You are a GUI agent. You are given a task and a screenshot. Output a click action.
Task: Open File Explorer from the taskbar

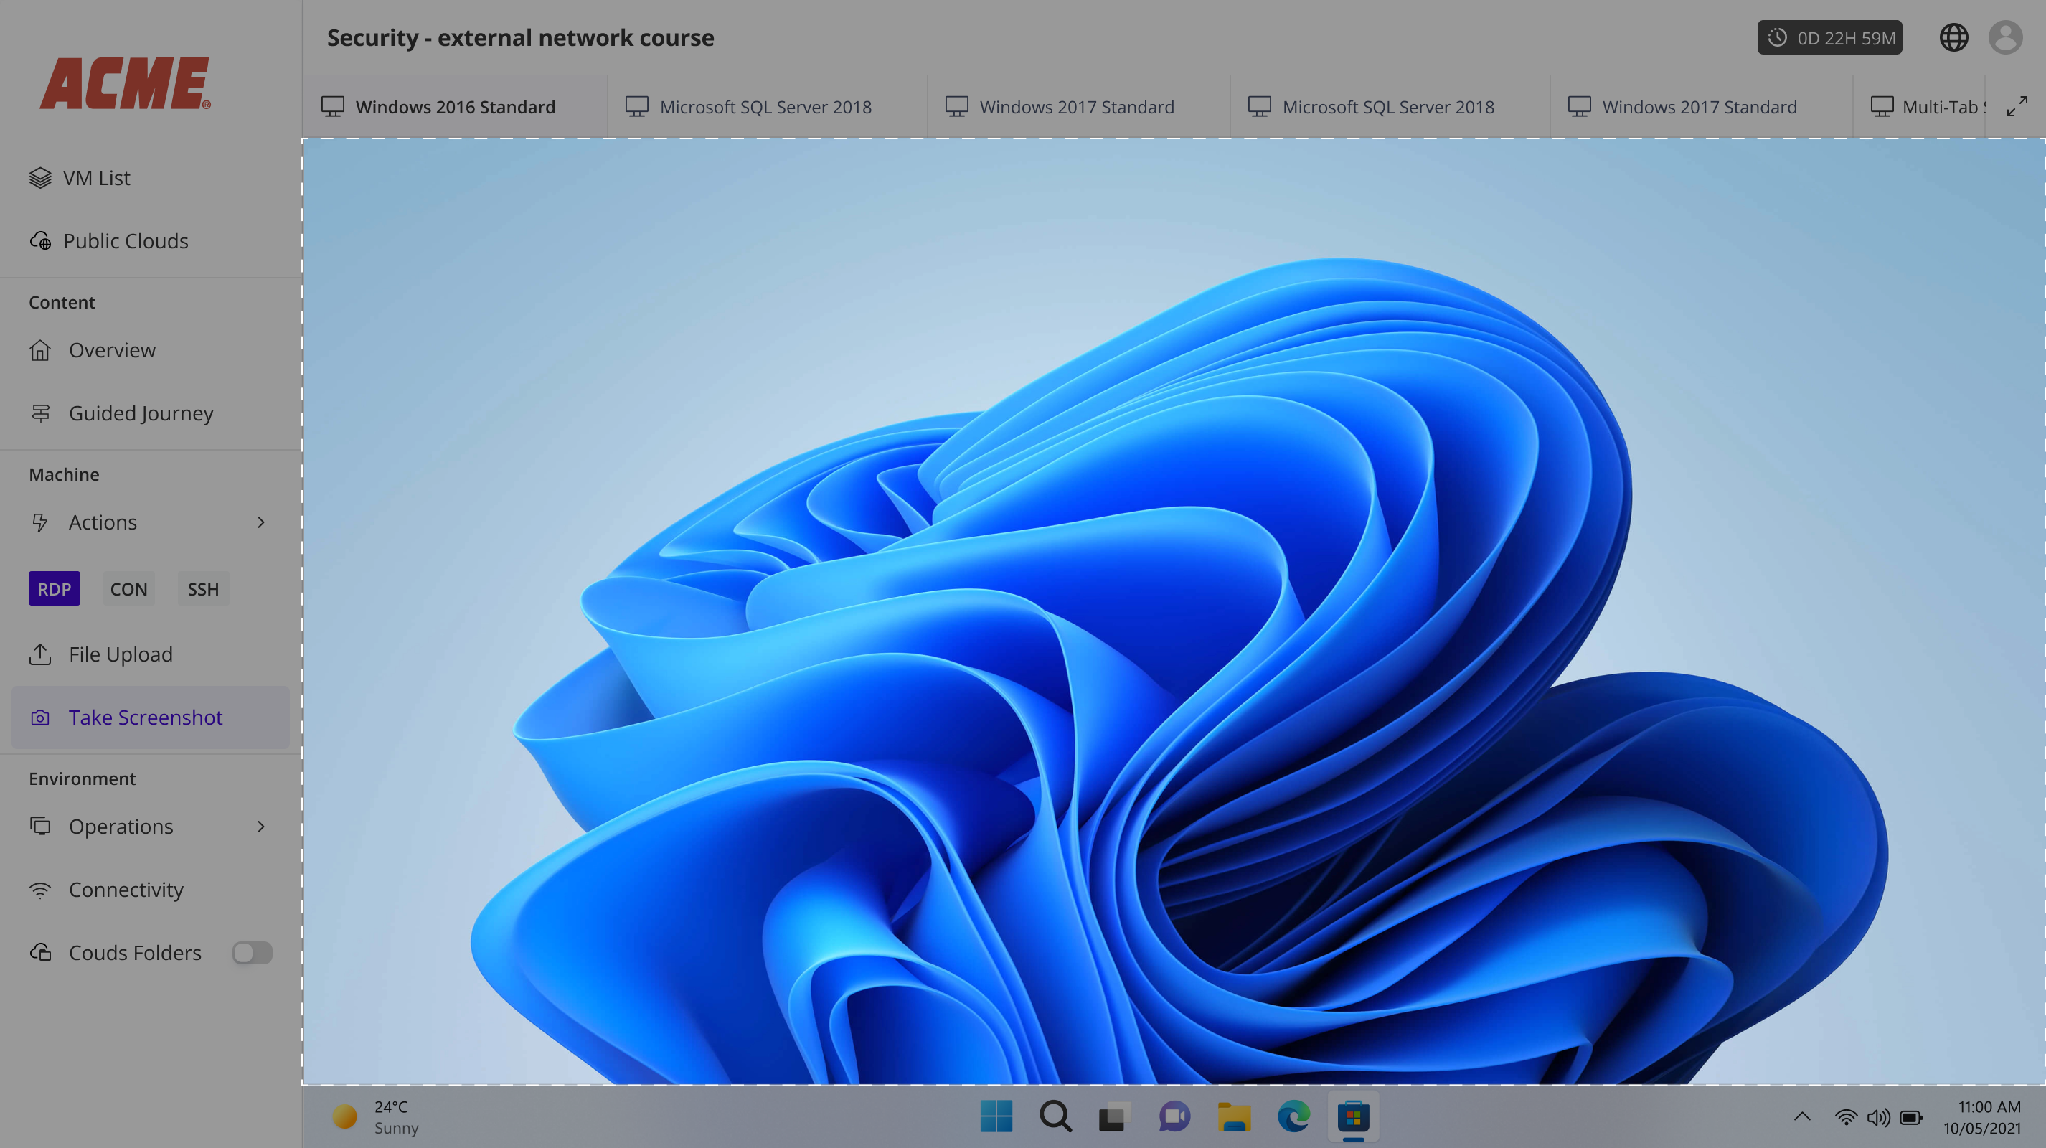1234,1116
